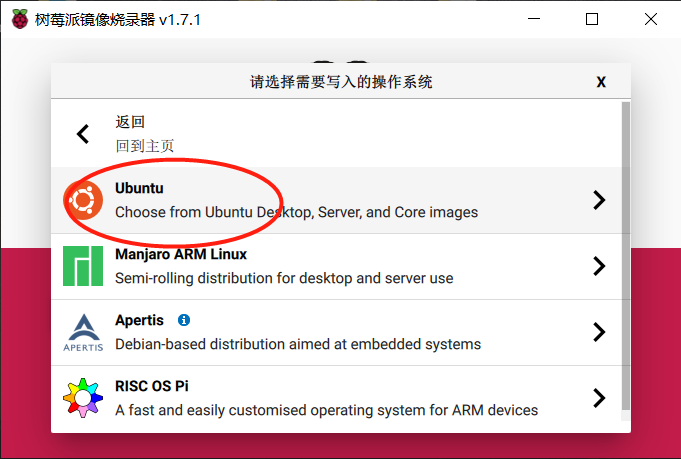Click the Manjaro ARM Linux logo
The height and width of the screenshot is (459, 681).
pos(83,266)
